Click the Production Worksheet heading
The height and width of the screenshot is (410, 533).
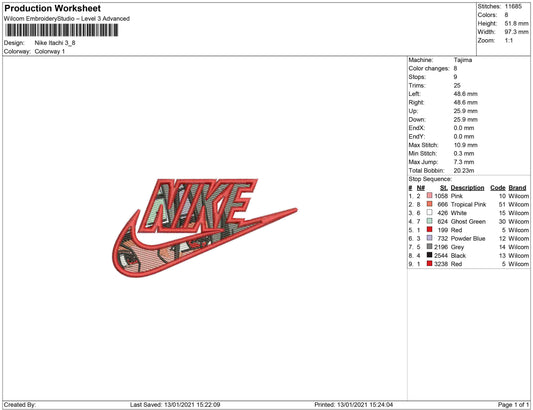point(52,8)
